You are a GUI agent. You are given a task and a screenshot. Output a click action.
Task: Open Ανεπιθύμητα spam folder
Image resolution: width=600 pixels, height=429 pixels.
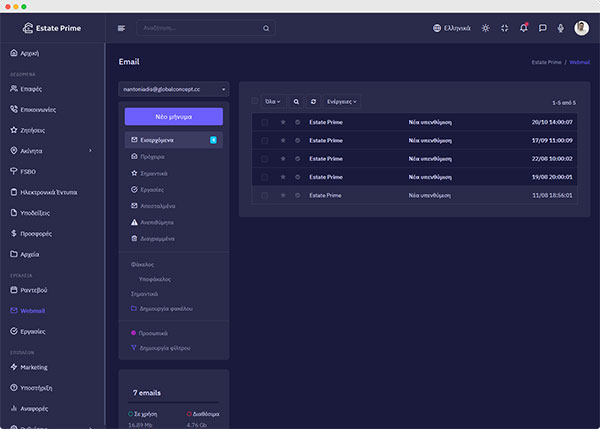[152, 222]
